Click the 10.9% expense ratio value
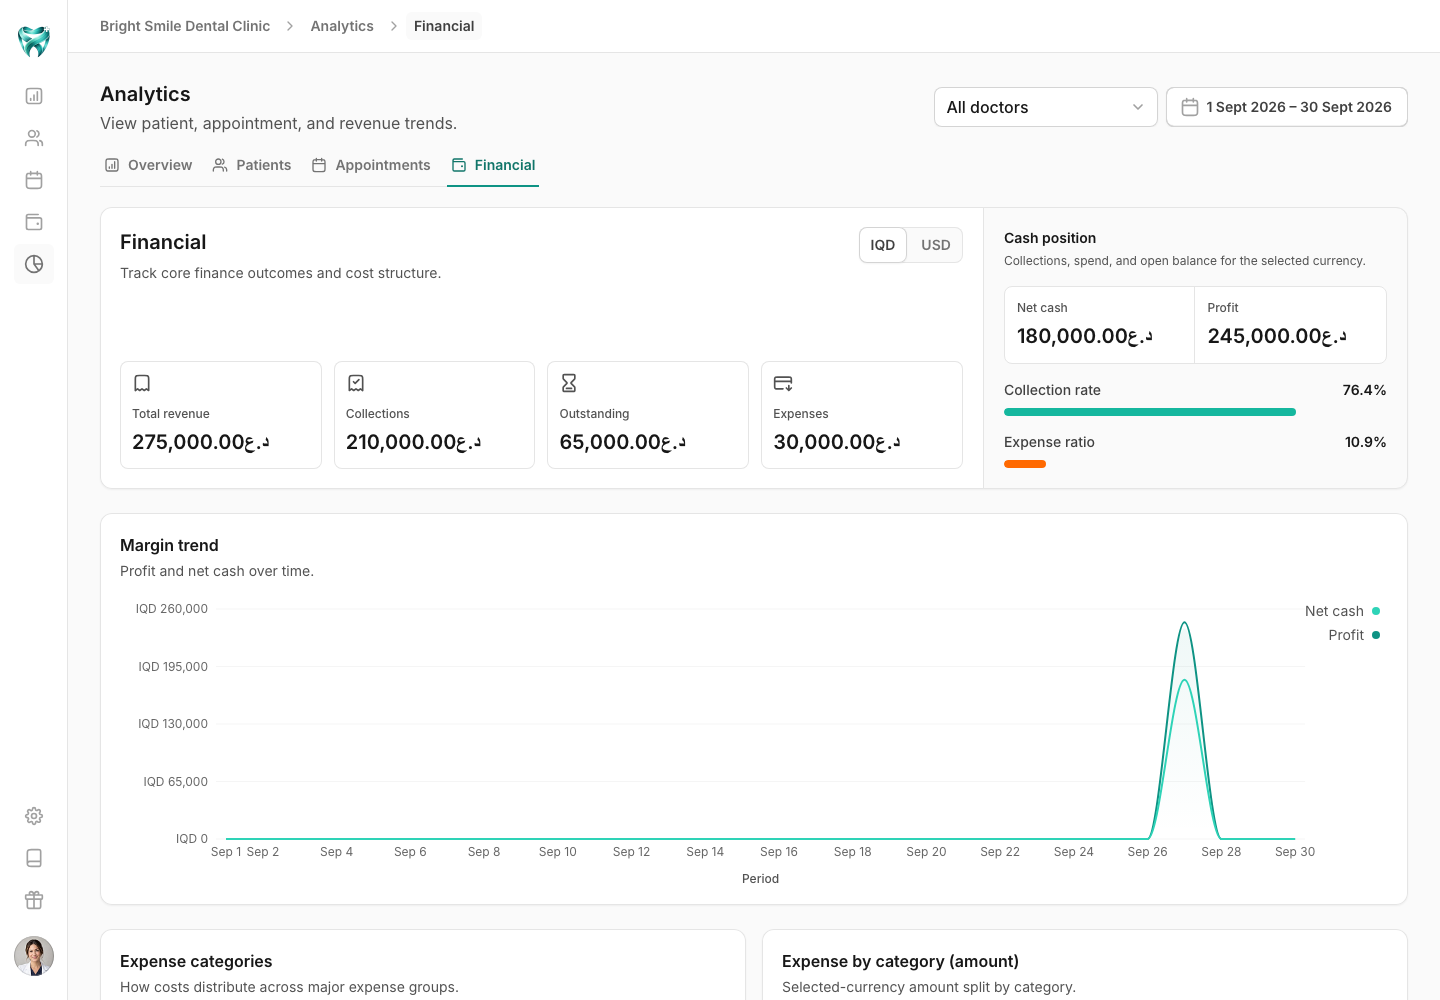1440x1000 pixels. (x=1365, y=442)
